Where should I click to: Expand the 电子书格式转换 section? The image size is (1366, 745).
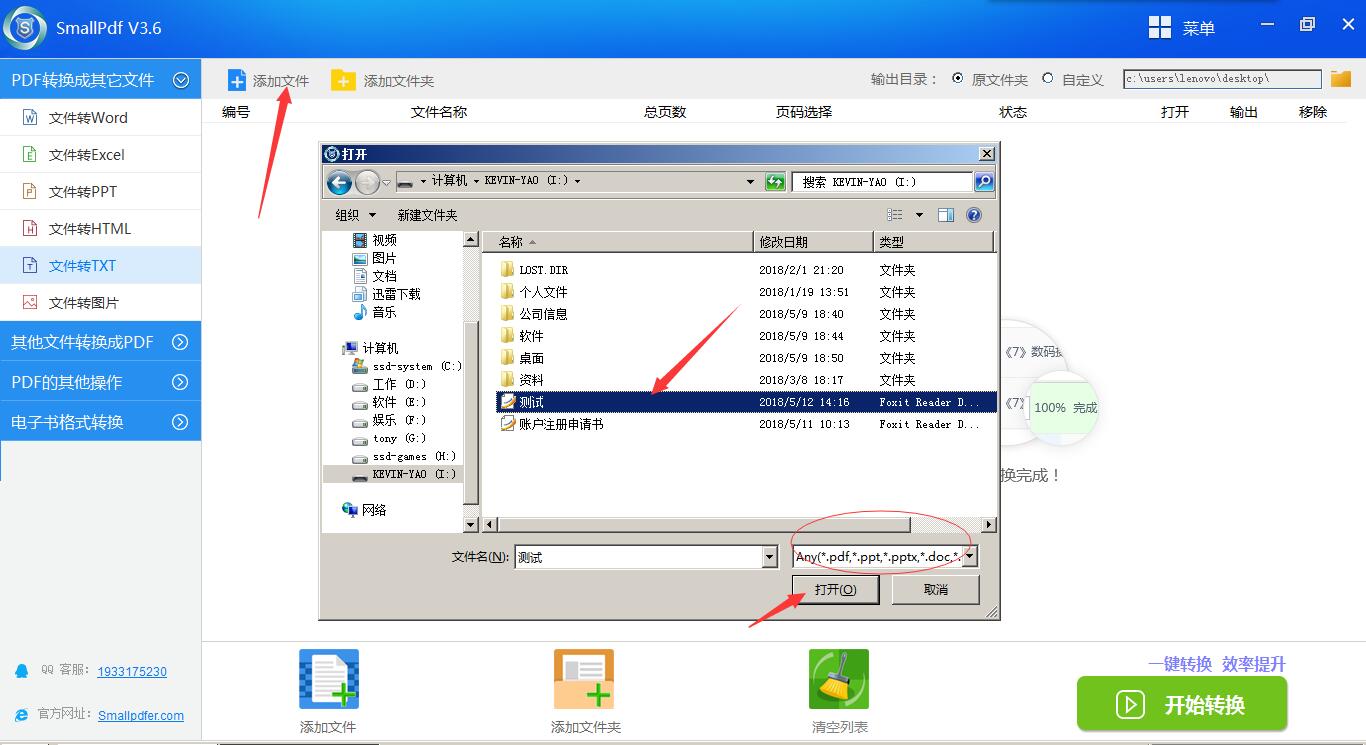(180, 422)
